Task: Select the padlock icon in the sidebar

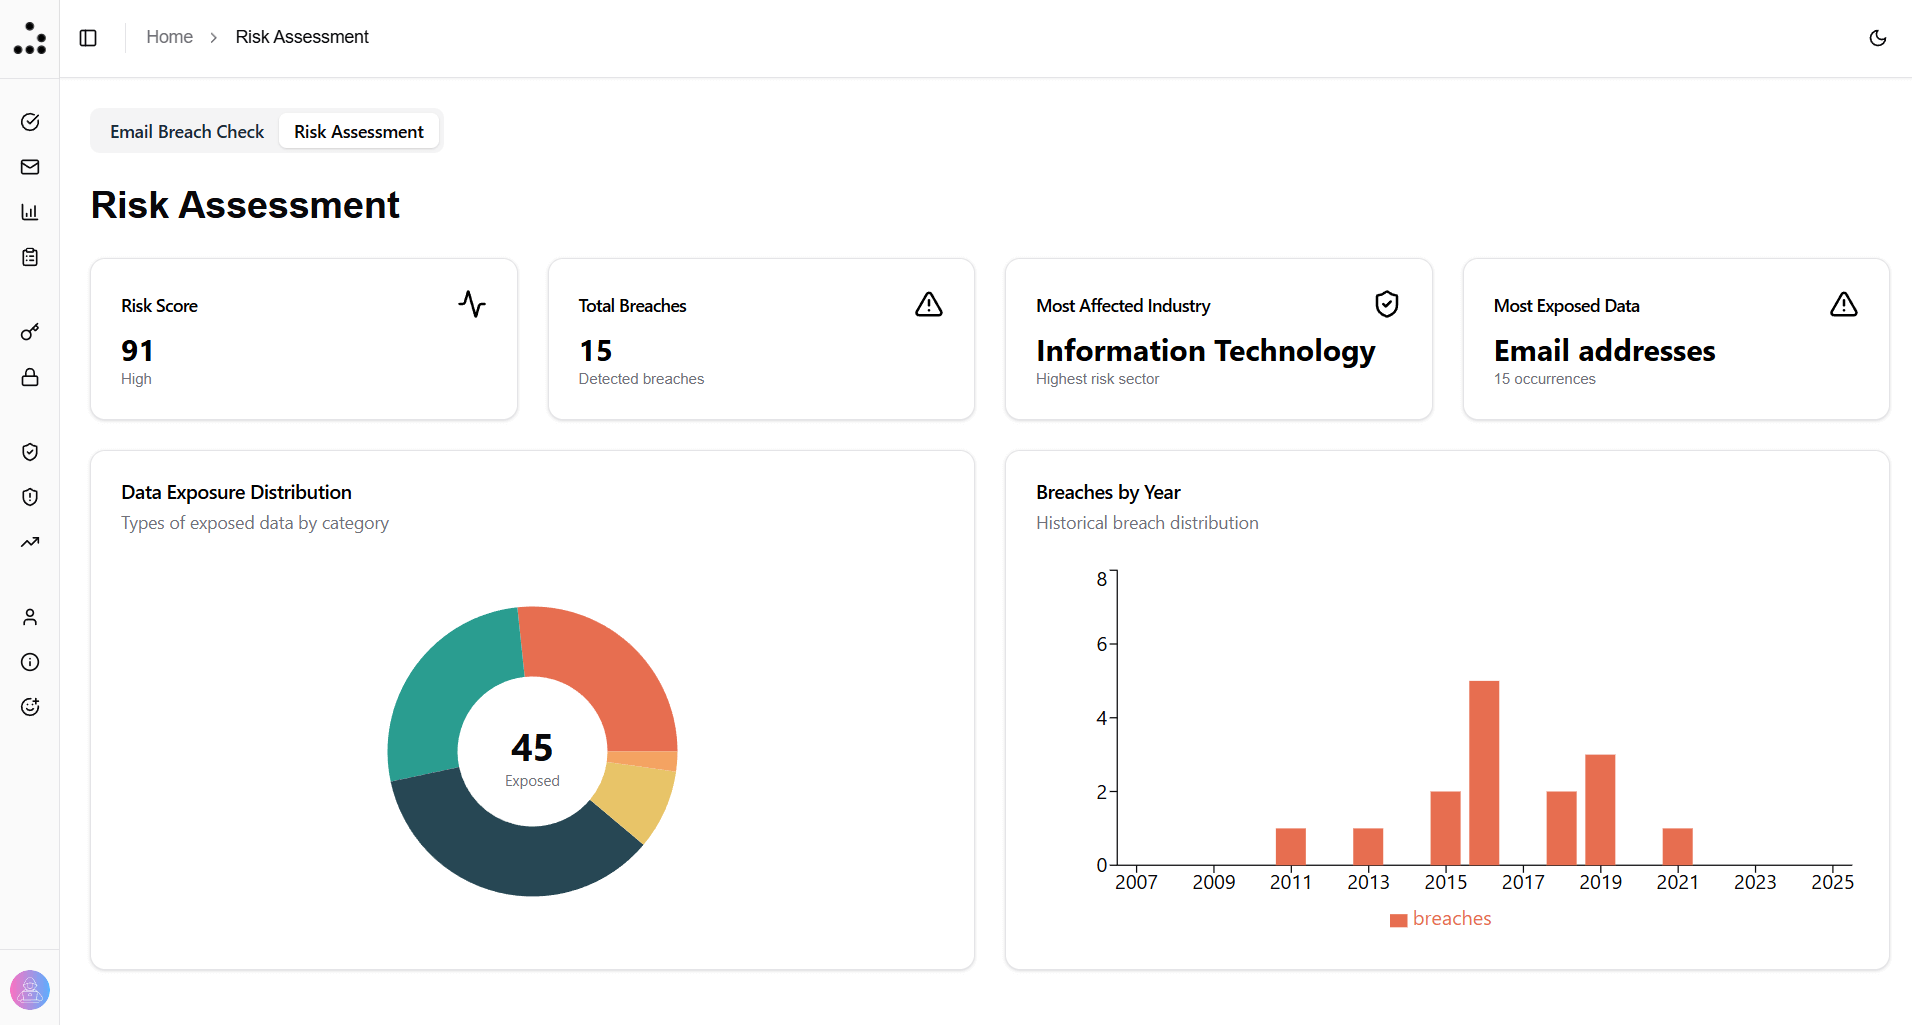Action: 30,377
